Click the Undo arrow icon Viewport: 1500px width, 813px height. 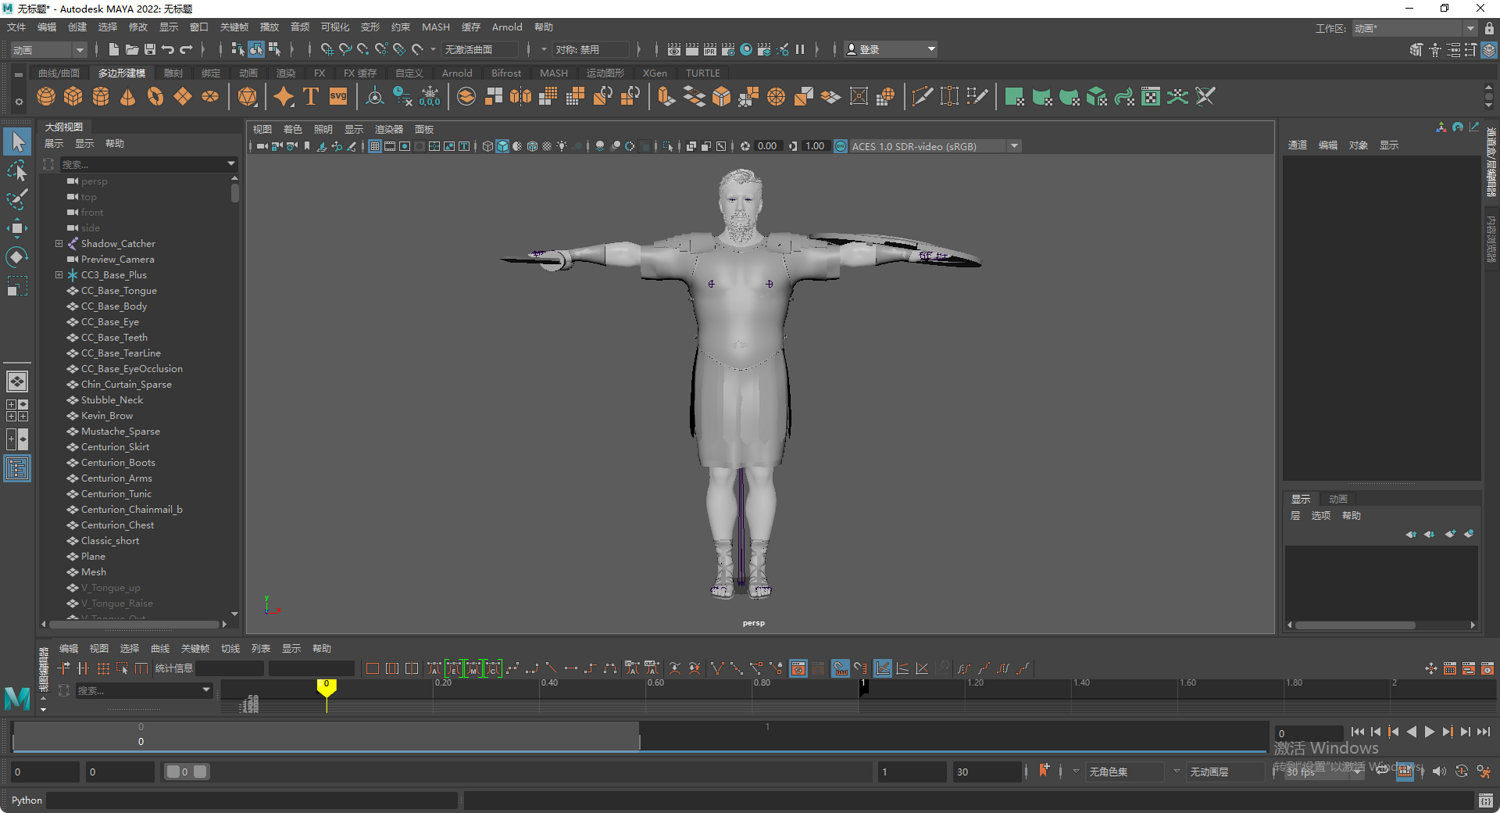[168, 49]
